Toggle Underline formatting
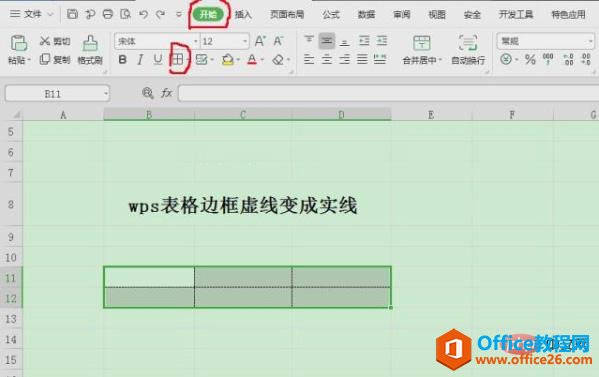The height and width of the screenshot is (377, 599). click(x=158, y=60)
